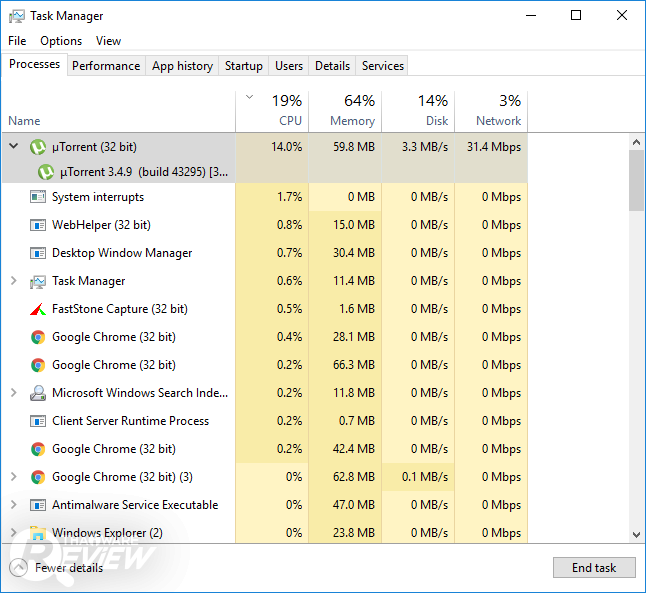Click the WebHelper (32 bit) icon

[38, 225]
